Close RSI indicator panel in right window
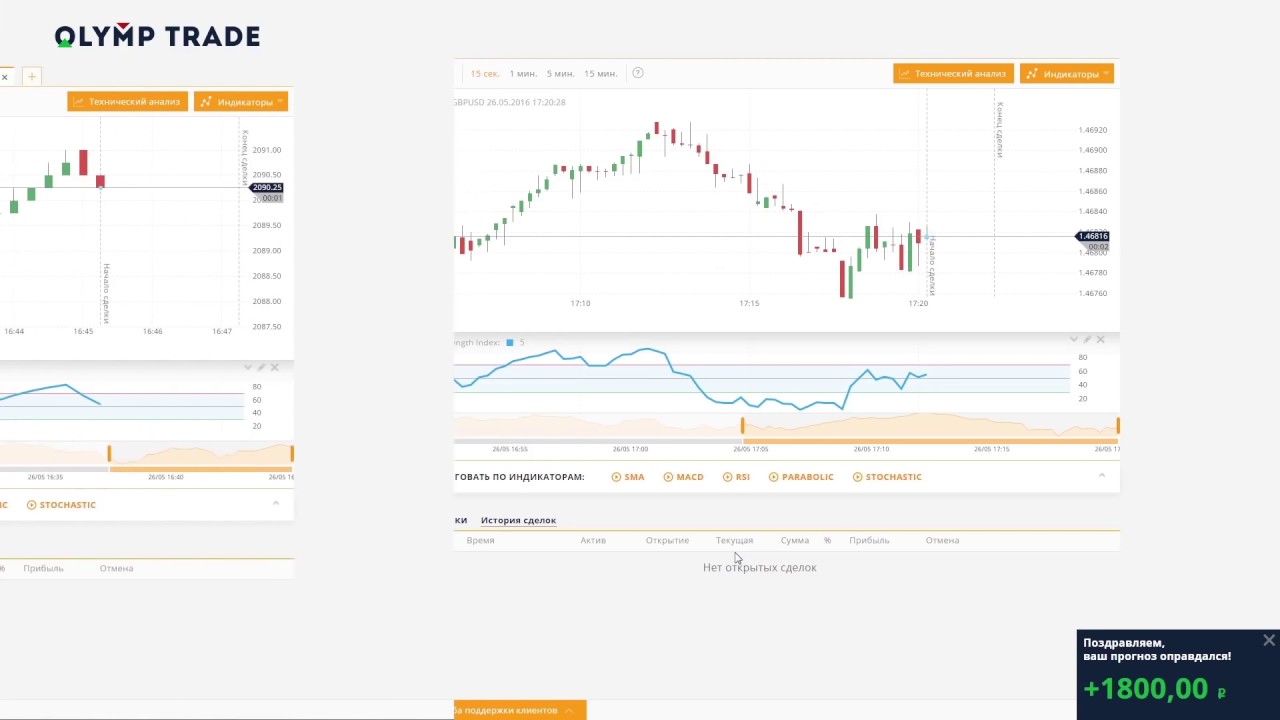The width and height of the screenshot is (1280, 720). point(1101,340)
